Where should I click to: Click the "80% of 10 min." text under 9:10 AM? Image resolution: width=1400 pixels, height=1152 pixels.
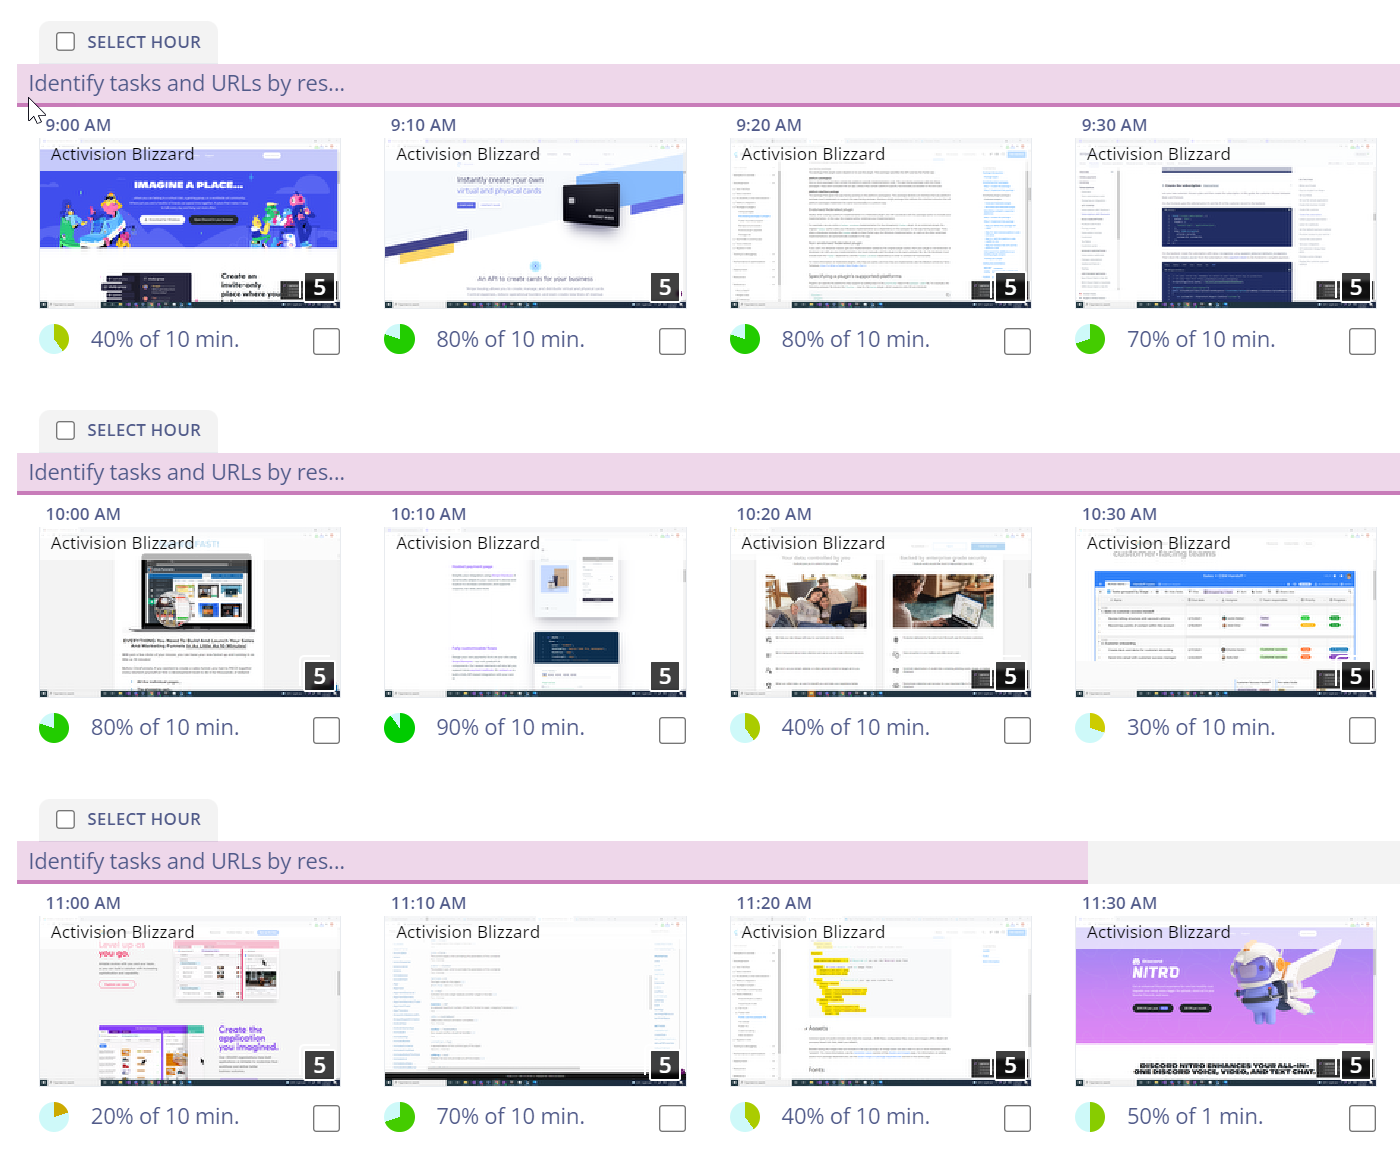[510, 340]
